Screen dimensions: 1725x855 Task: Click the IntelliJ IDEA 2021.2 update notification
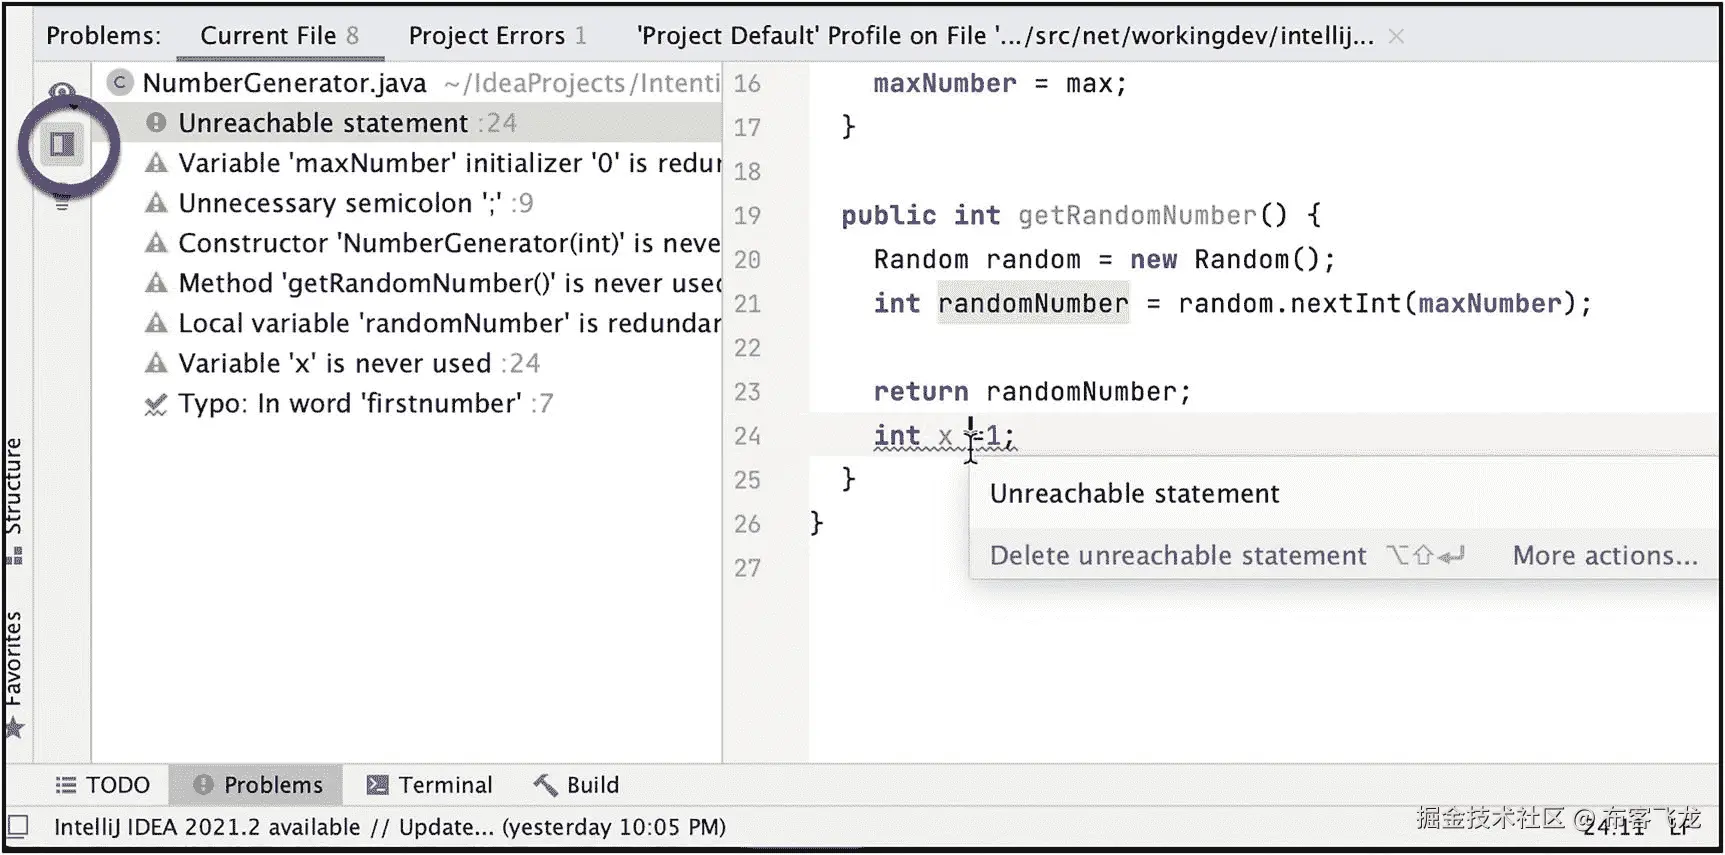pyautogui.click(x=390, y=827)
